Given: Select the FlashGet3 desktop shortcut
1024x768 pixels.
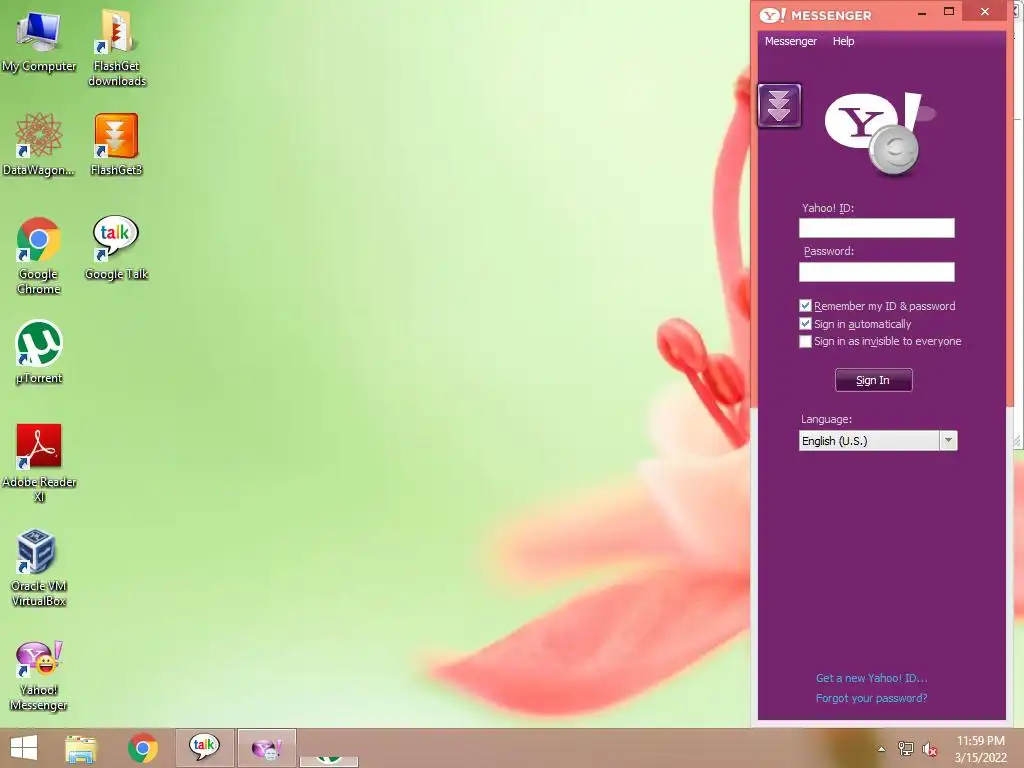Looking at the screenshot, I should point(116,144).
